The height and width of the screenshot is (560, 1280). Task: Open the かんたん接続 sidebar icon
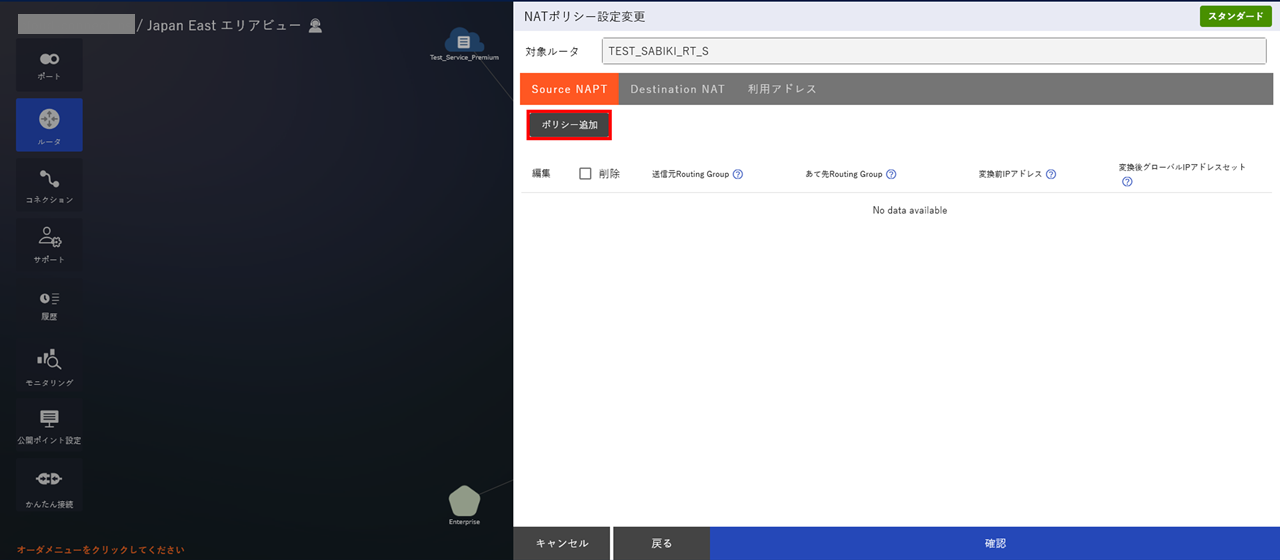click(x=49, y=486)
